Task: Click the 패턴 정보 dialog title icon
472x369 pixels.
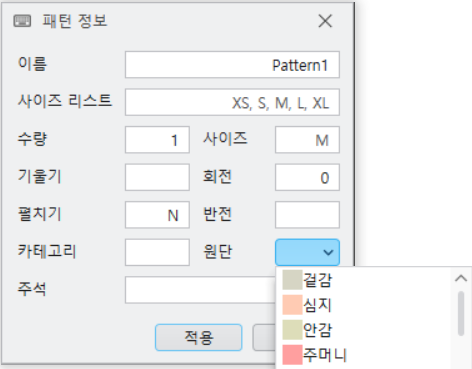Action: (22, 21)
